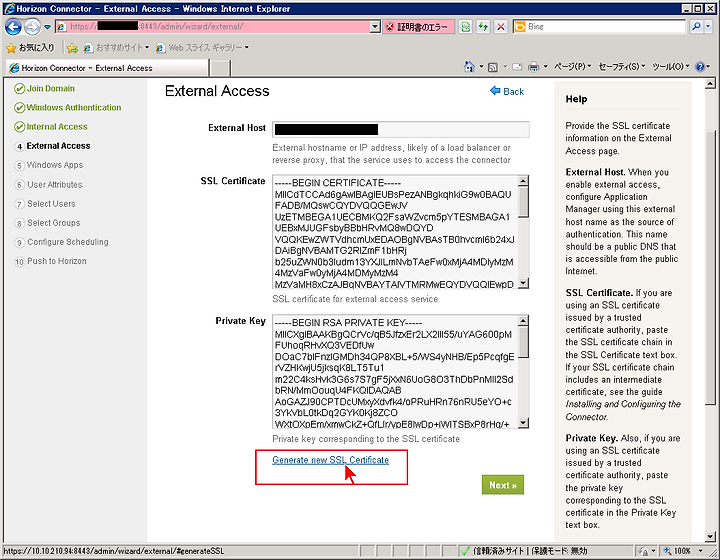Open the おすすめサイト suggested sites link
Screen dimensions: 720x560
tap(116, 47)
